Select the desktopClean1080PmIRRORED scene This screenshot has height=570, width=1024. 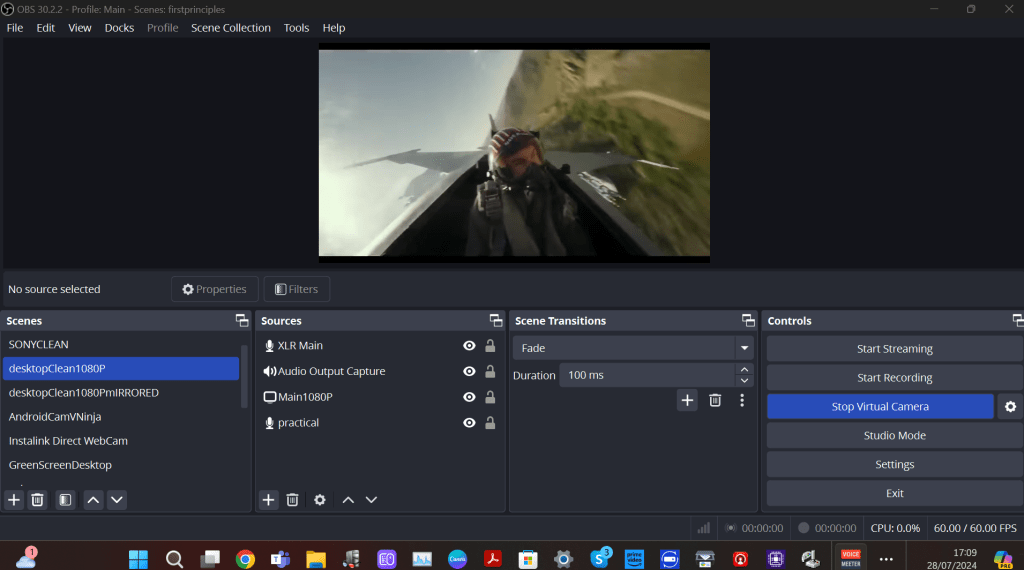tap(121, 393)
